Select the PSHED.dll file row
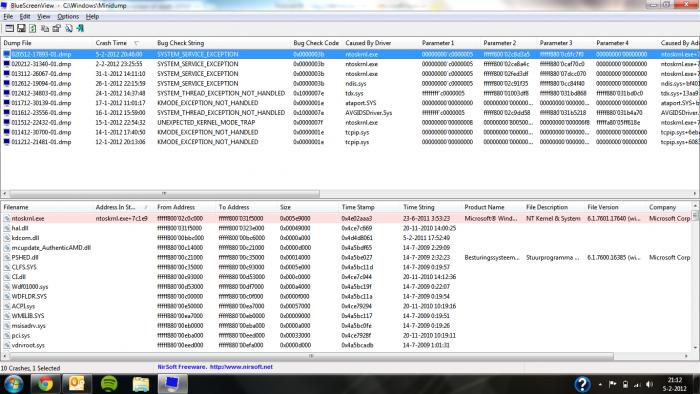This screenshot has height=394, width=700. click(346, 257)
